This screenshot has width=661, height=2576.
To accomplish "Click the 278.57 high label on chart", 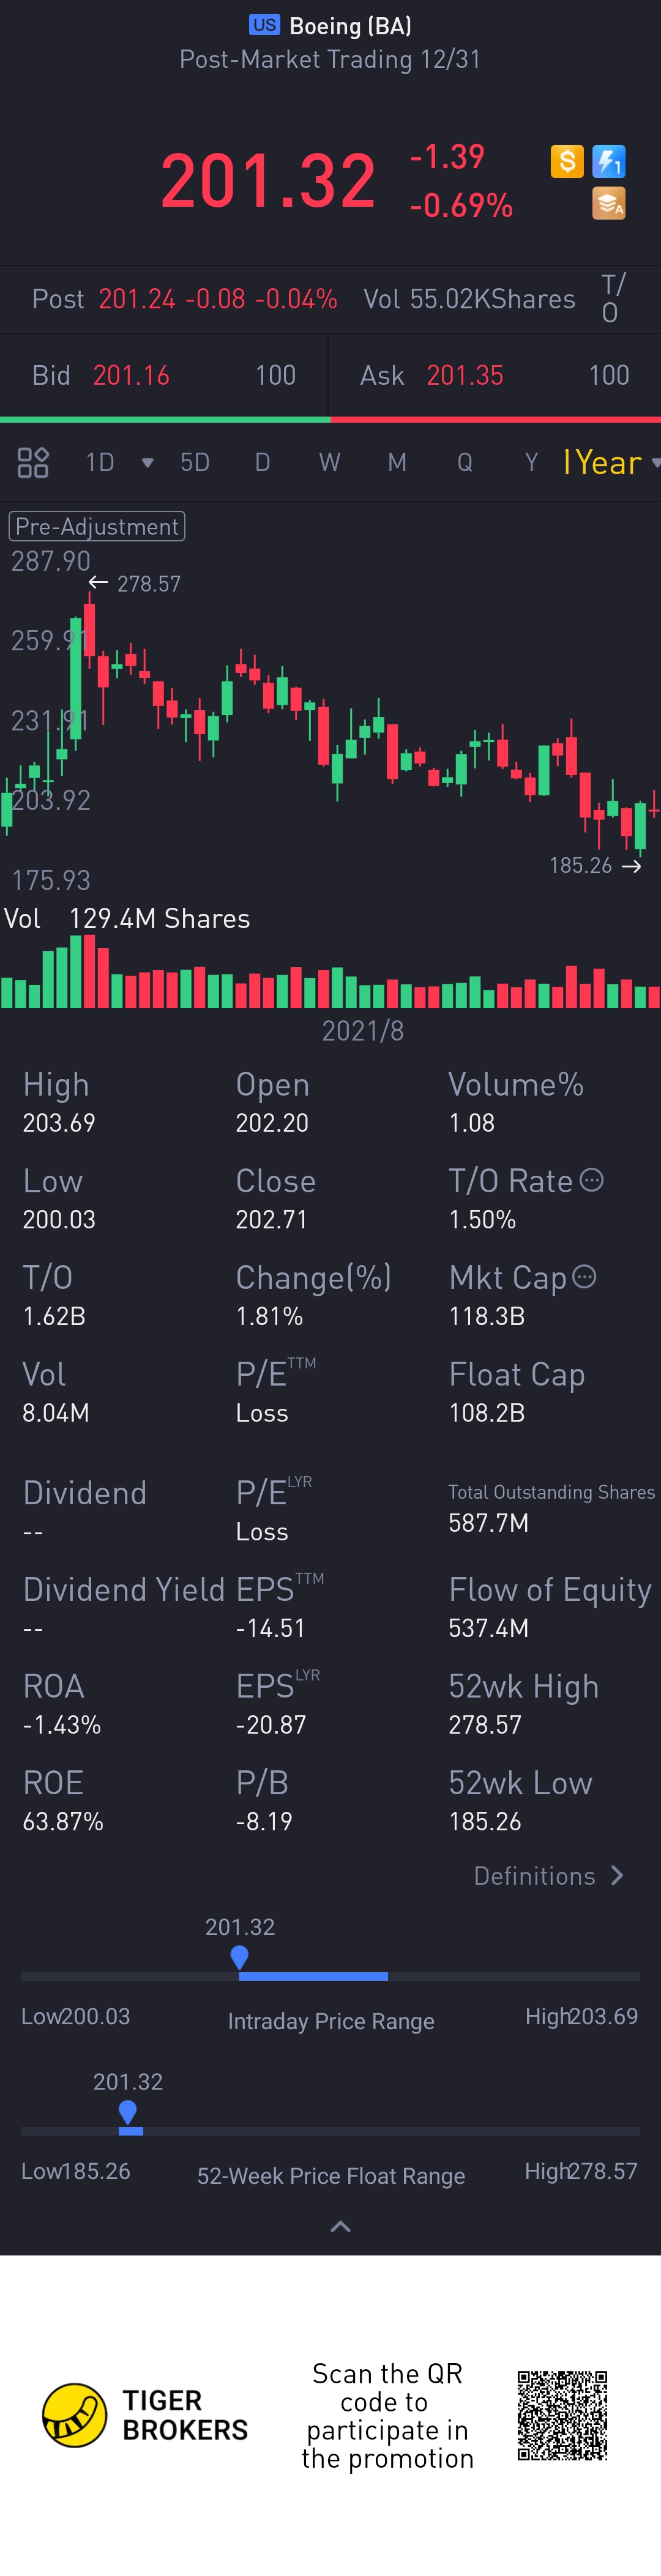I will coord(148,584).
